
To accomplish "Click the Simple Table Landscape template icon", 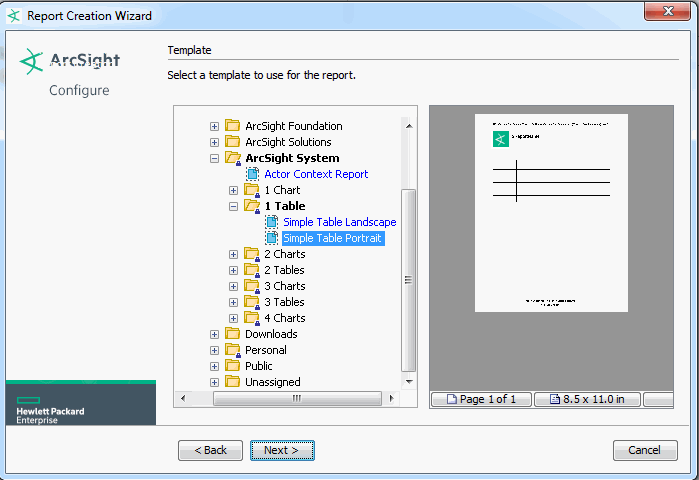I will click(272, 222).
